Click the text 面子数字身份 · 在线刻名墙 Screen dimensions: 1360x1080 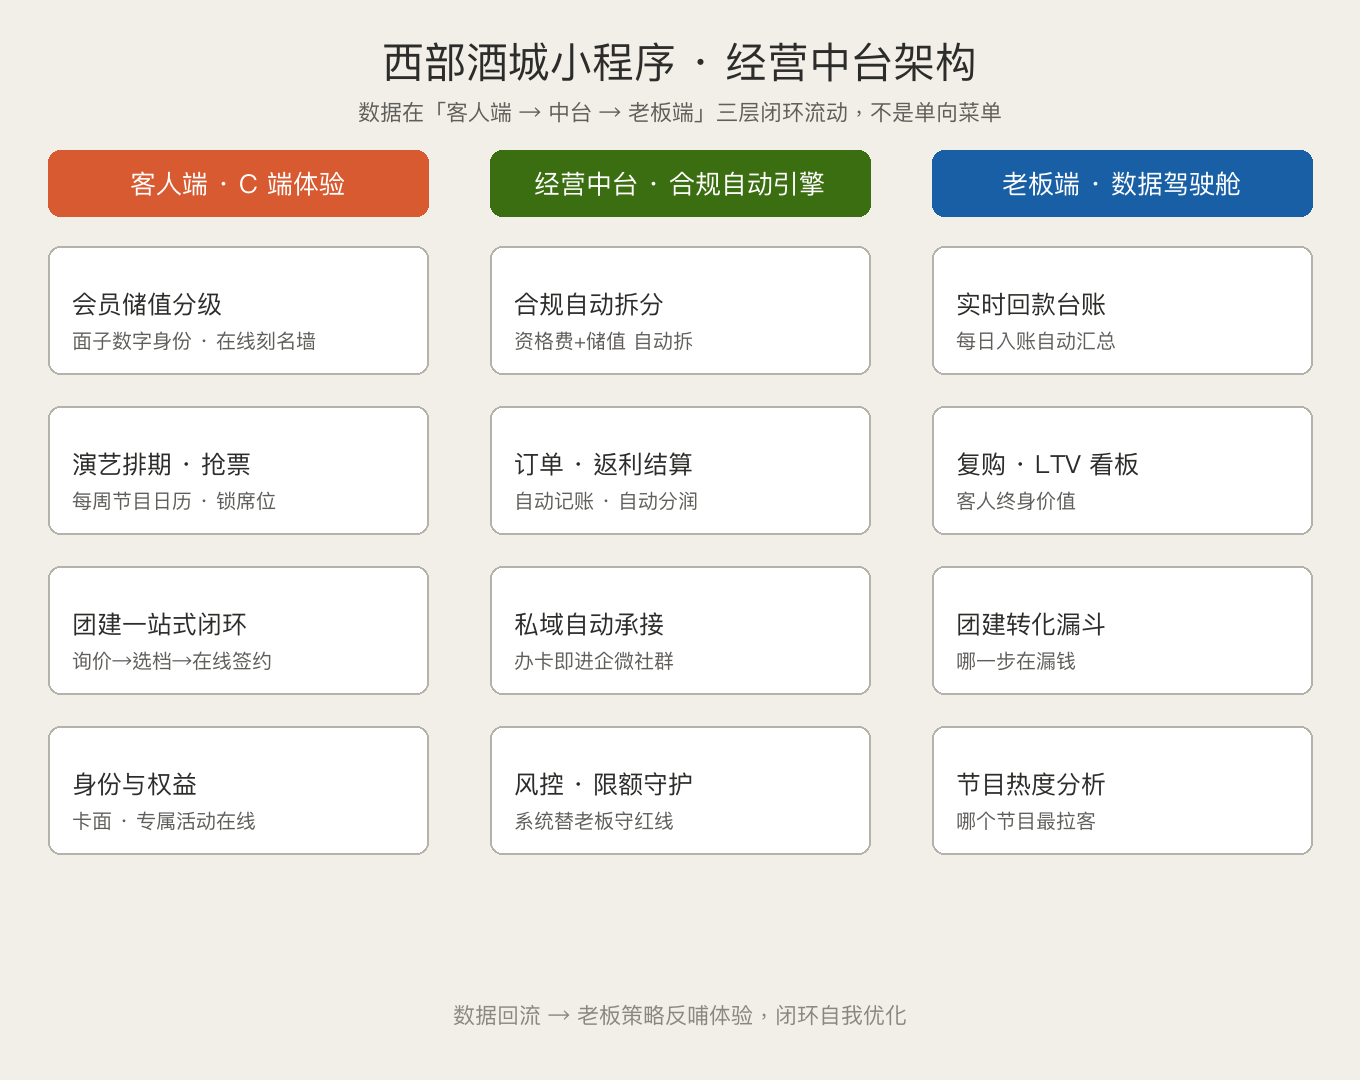click(x=194, y=341)
